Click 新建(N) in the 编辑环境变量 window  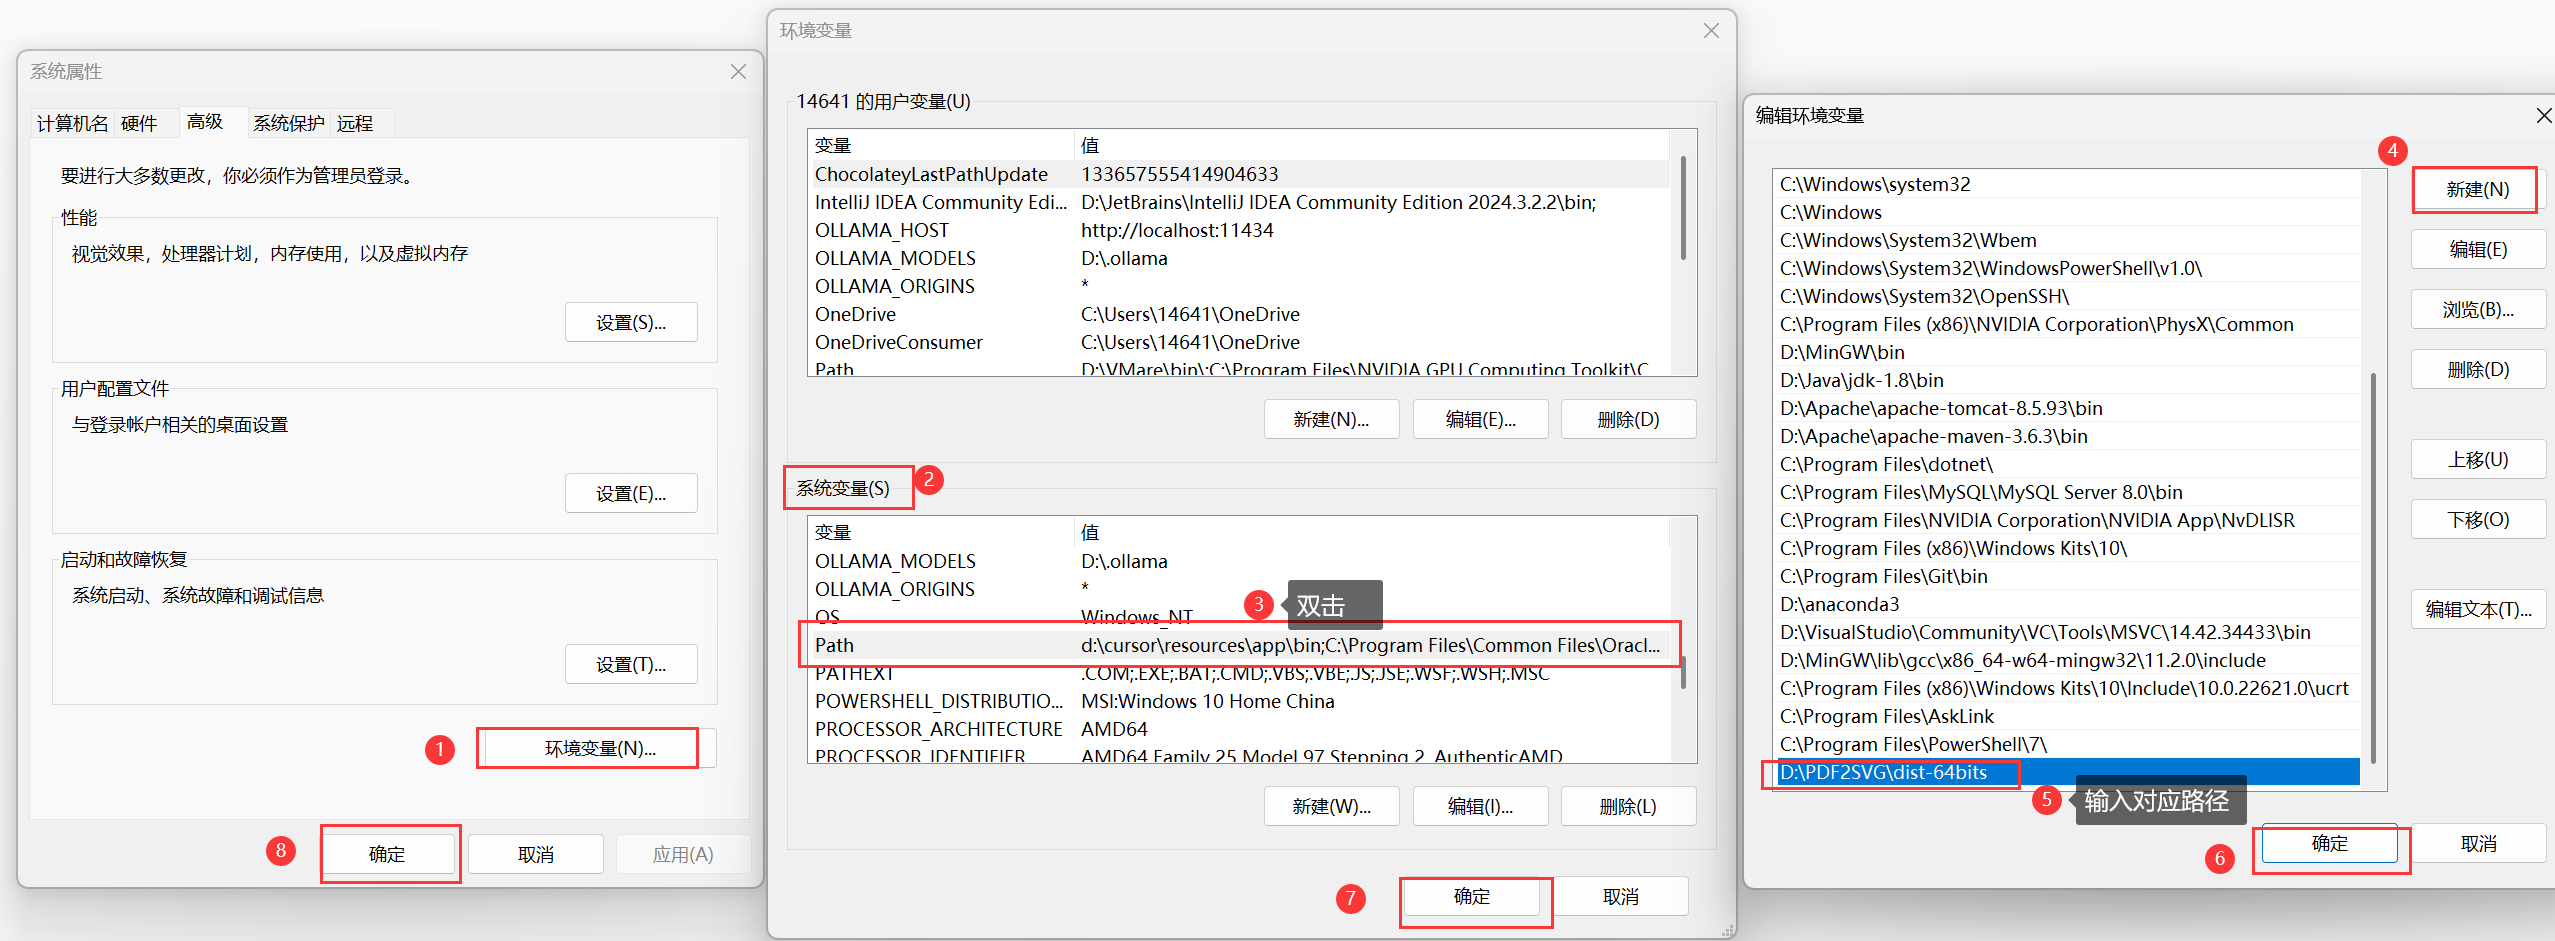coord(2478,189)
